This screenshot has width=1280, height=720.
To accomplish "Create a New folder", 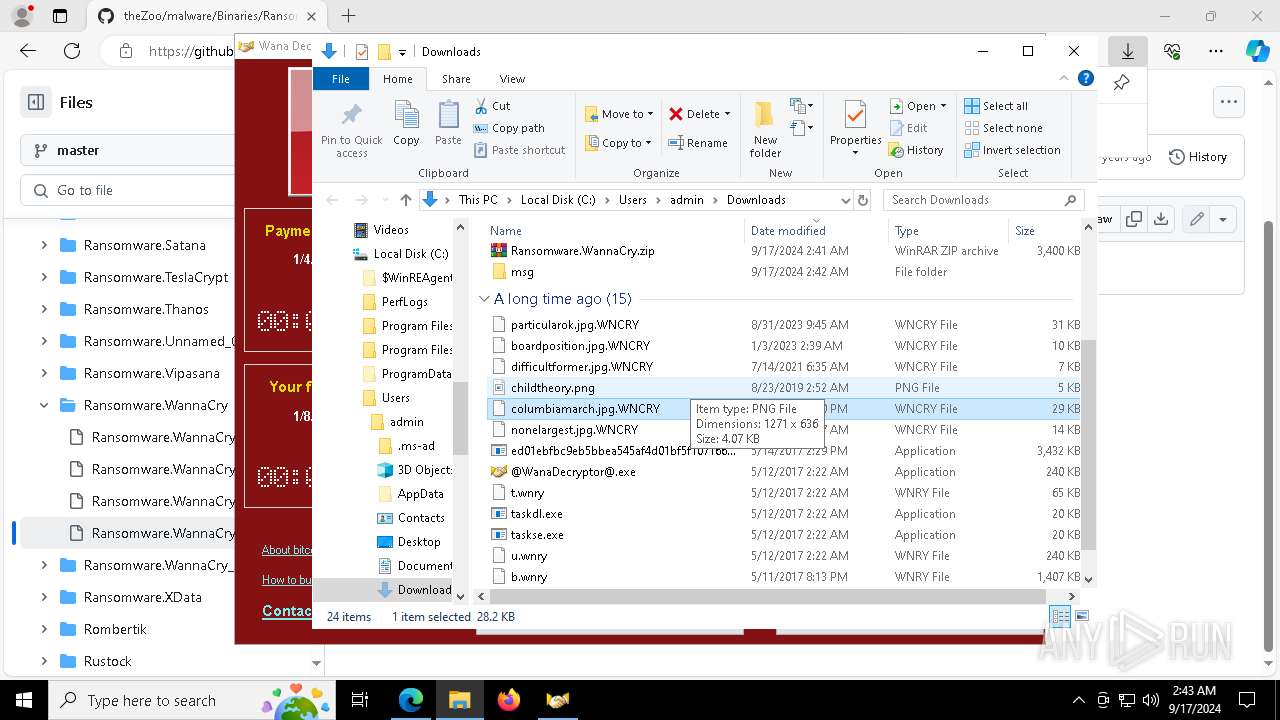I will coord(765,128).
